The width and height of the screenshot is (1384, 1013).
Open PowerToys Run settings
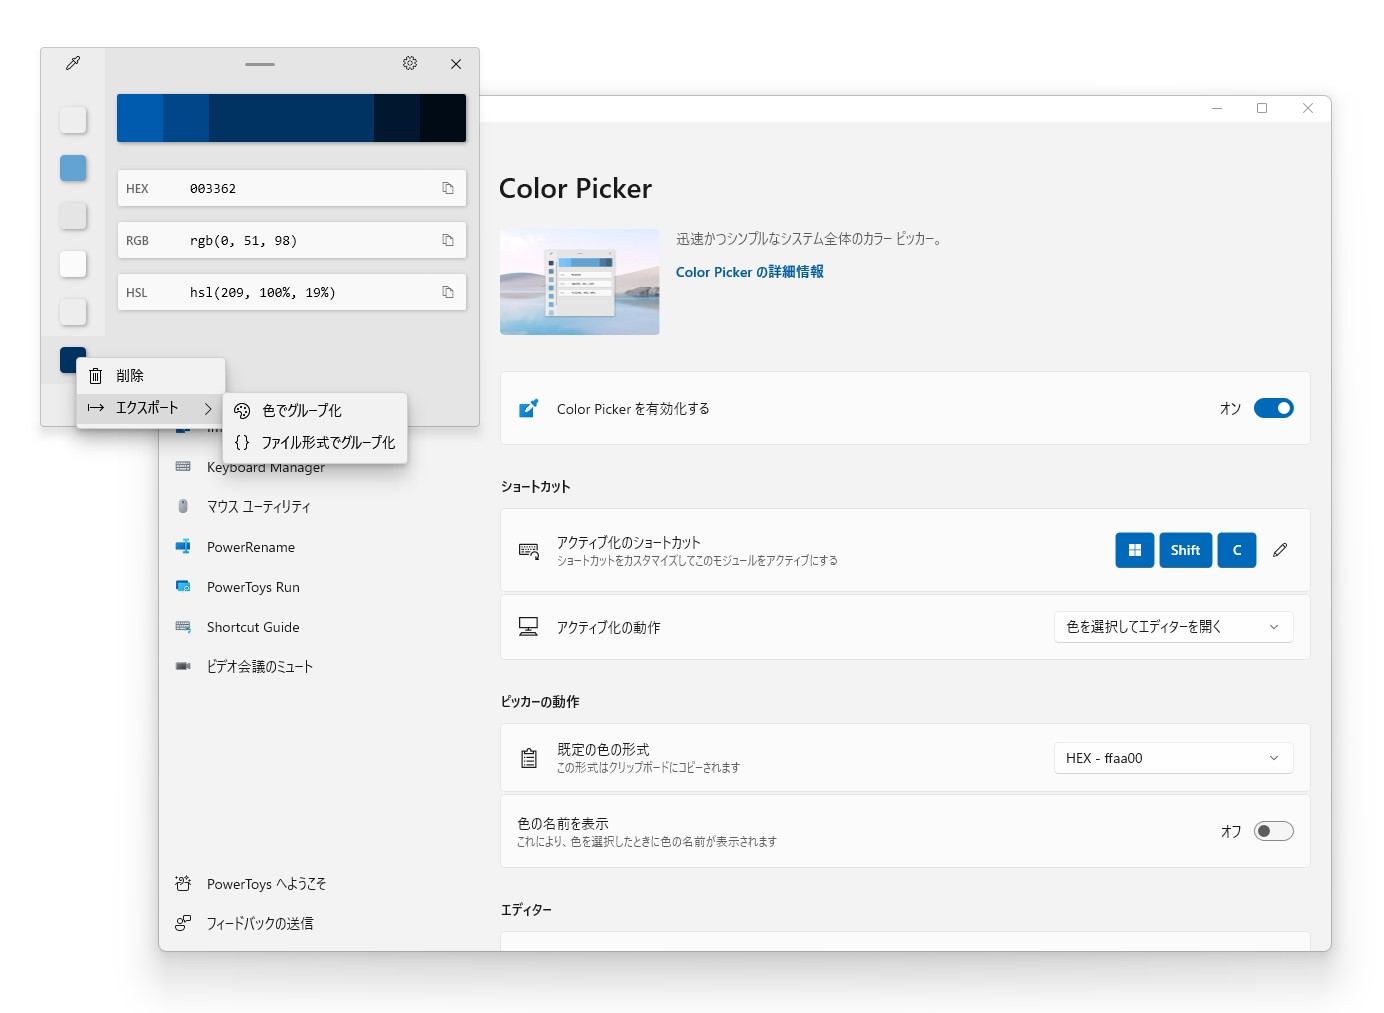point(252,587)
